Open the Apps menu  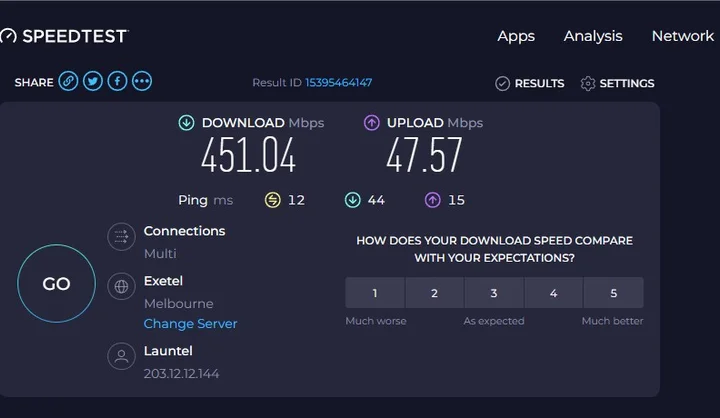(516, 36)
